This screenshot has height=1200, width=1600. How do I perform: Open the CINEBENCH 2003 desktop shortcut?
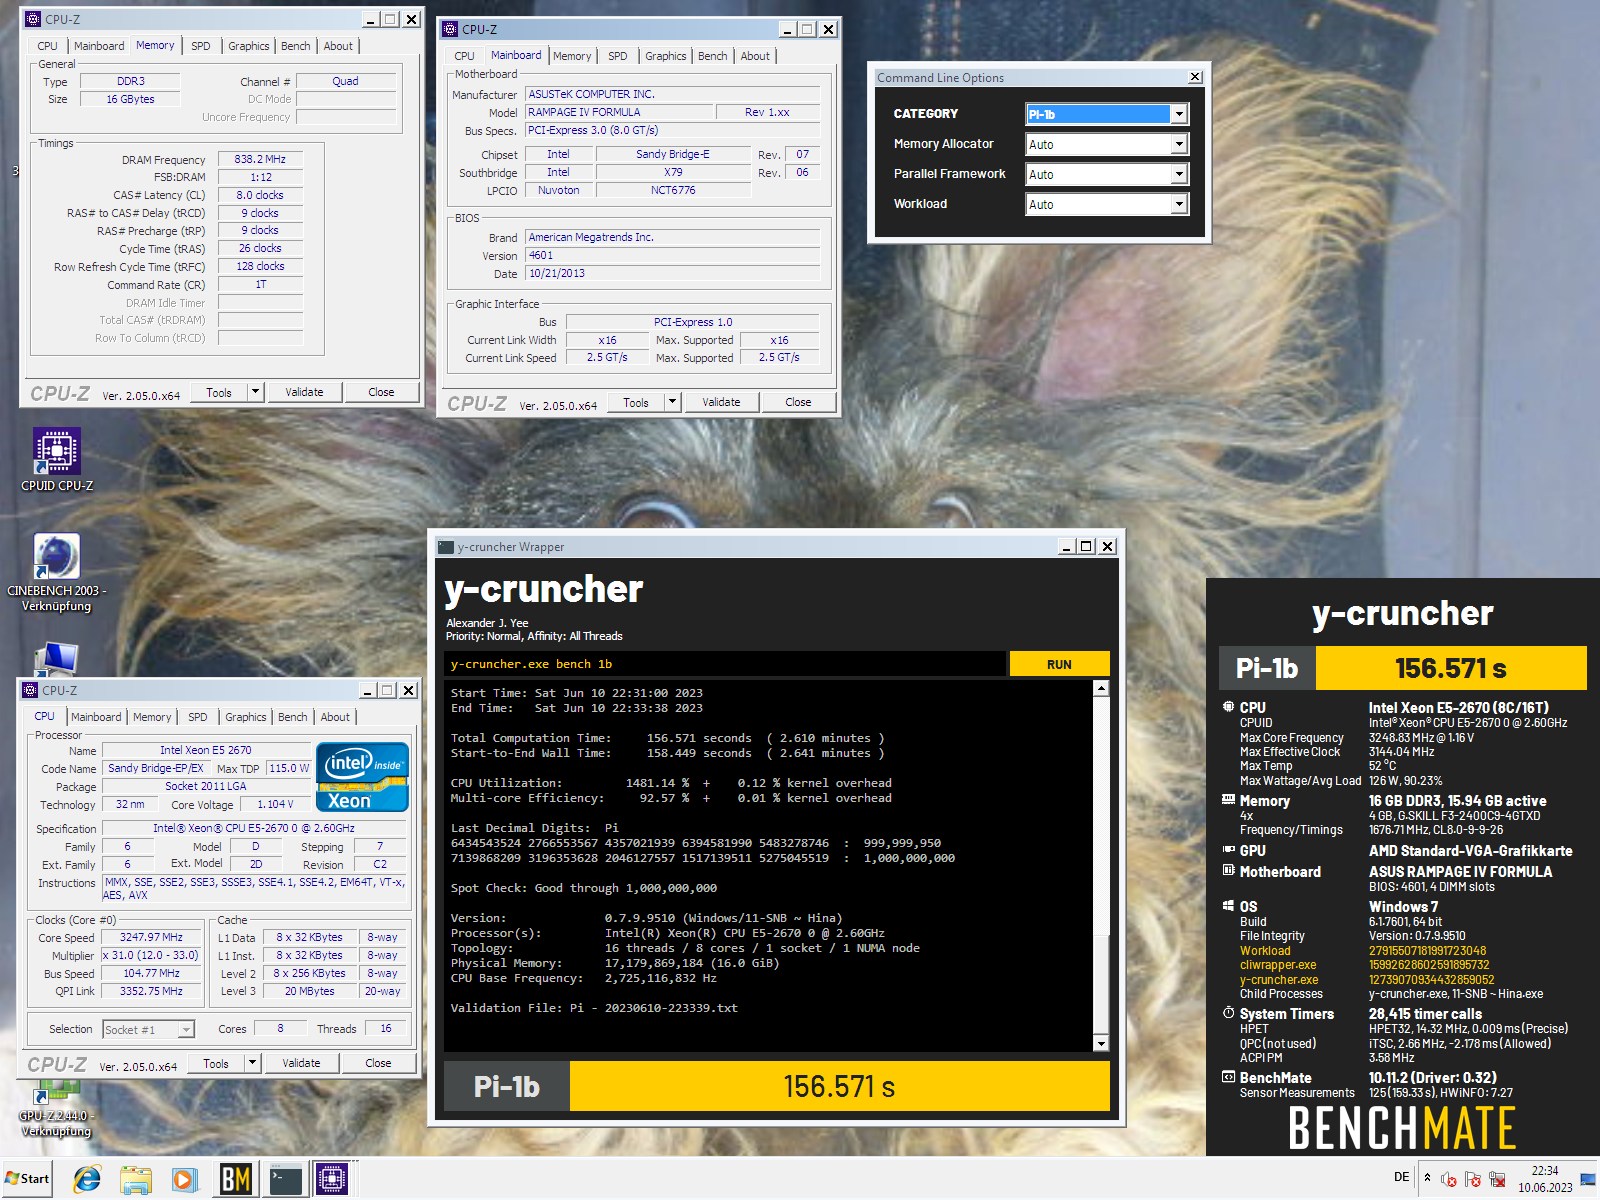[x=57, y=572]
